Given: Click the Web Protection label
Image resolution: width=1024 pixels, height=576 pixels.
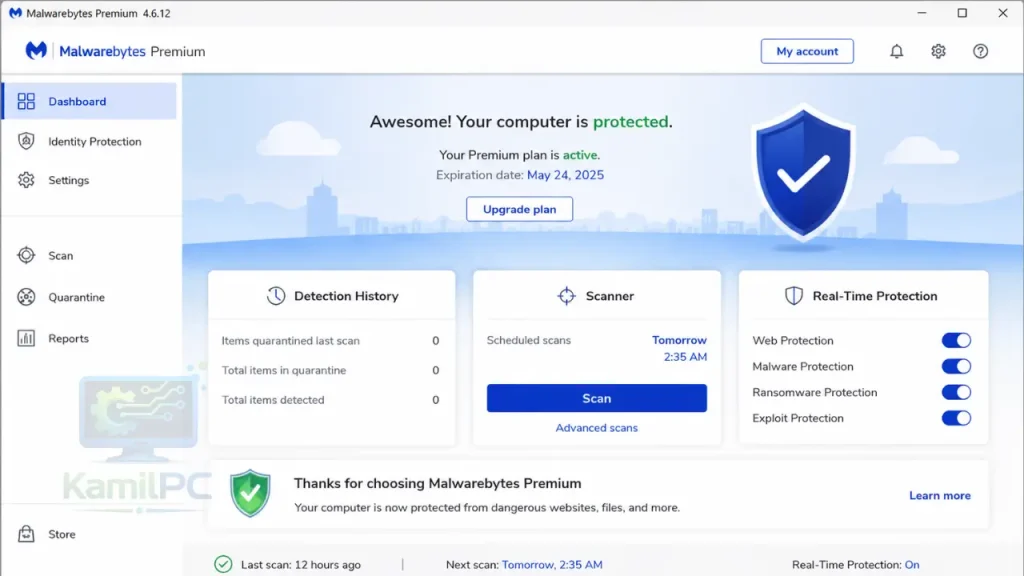Looking at the screenshot, I should pyautogui.click(x=793, y=340).
